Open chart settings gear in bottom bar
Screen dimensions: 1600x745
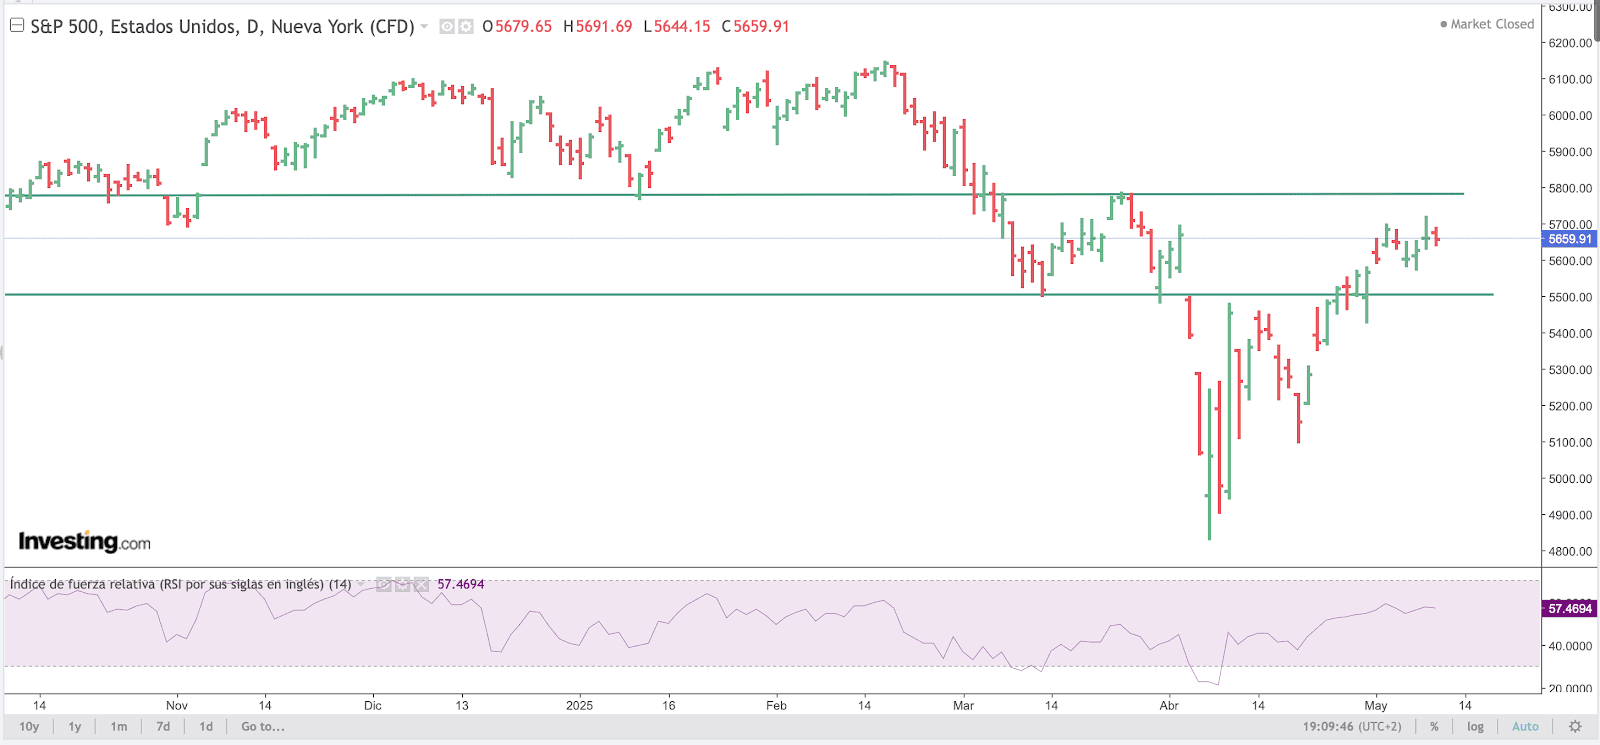(x=1575, y=727)
